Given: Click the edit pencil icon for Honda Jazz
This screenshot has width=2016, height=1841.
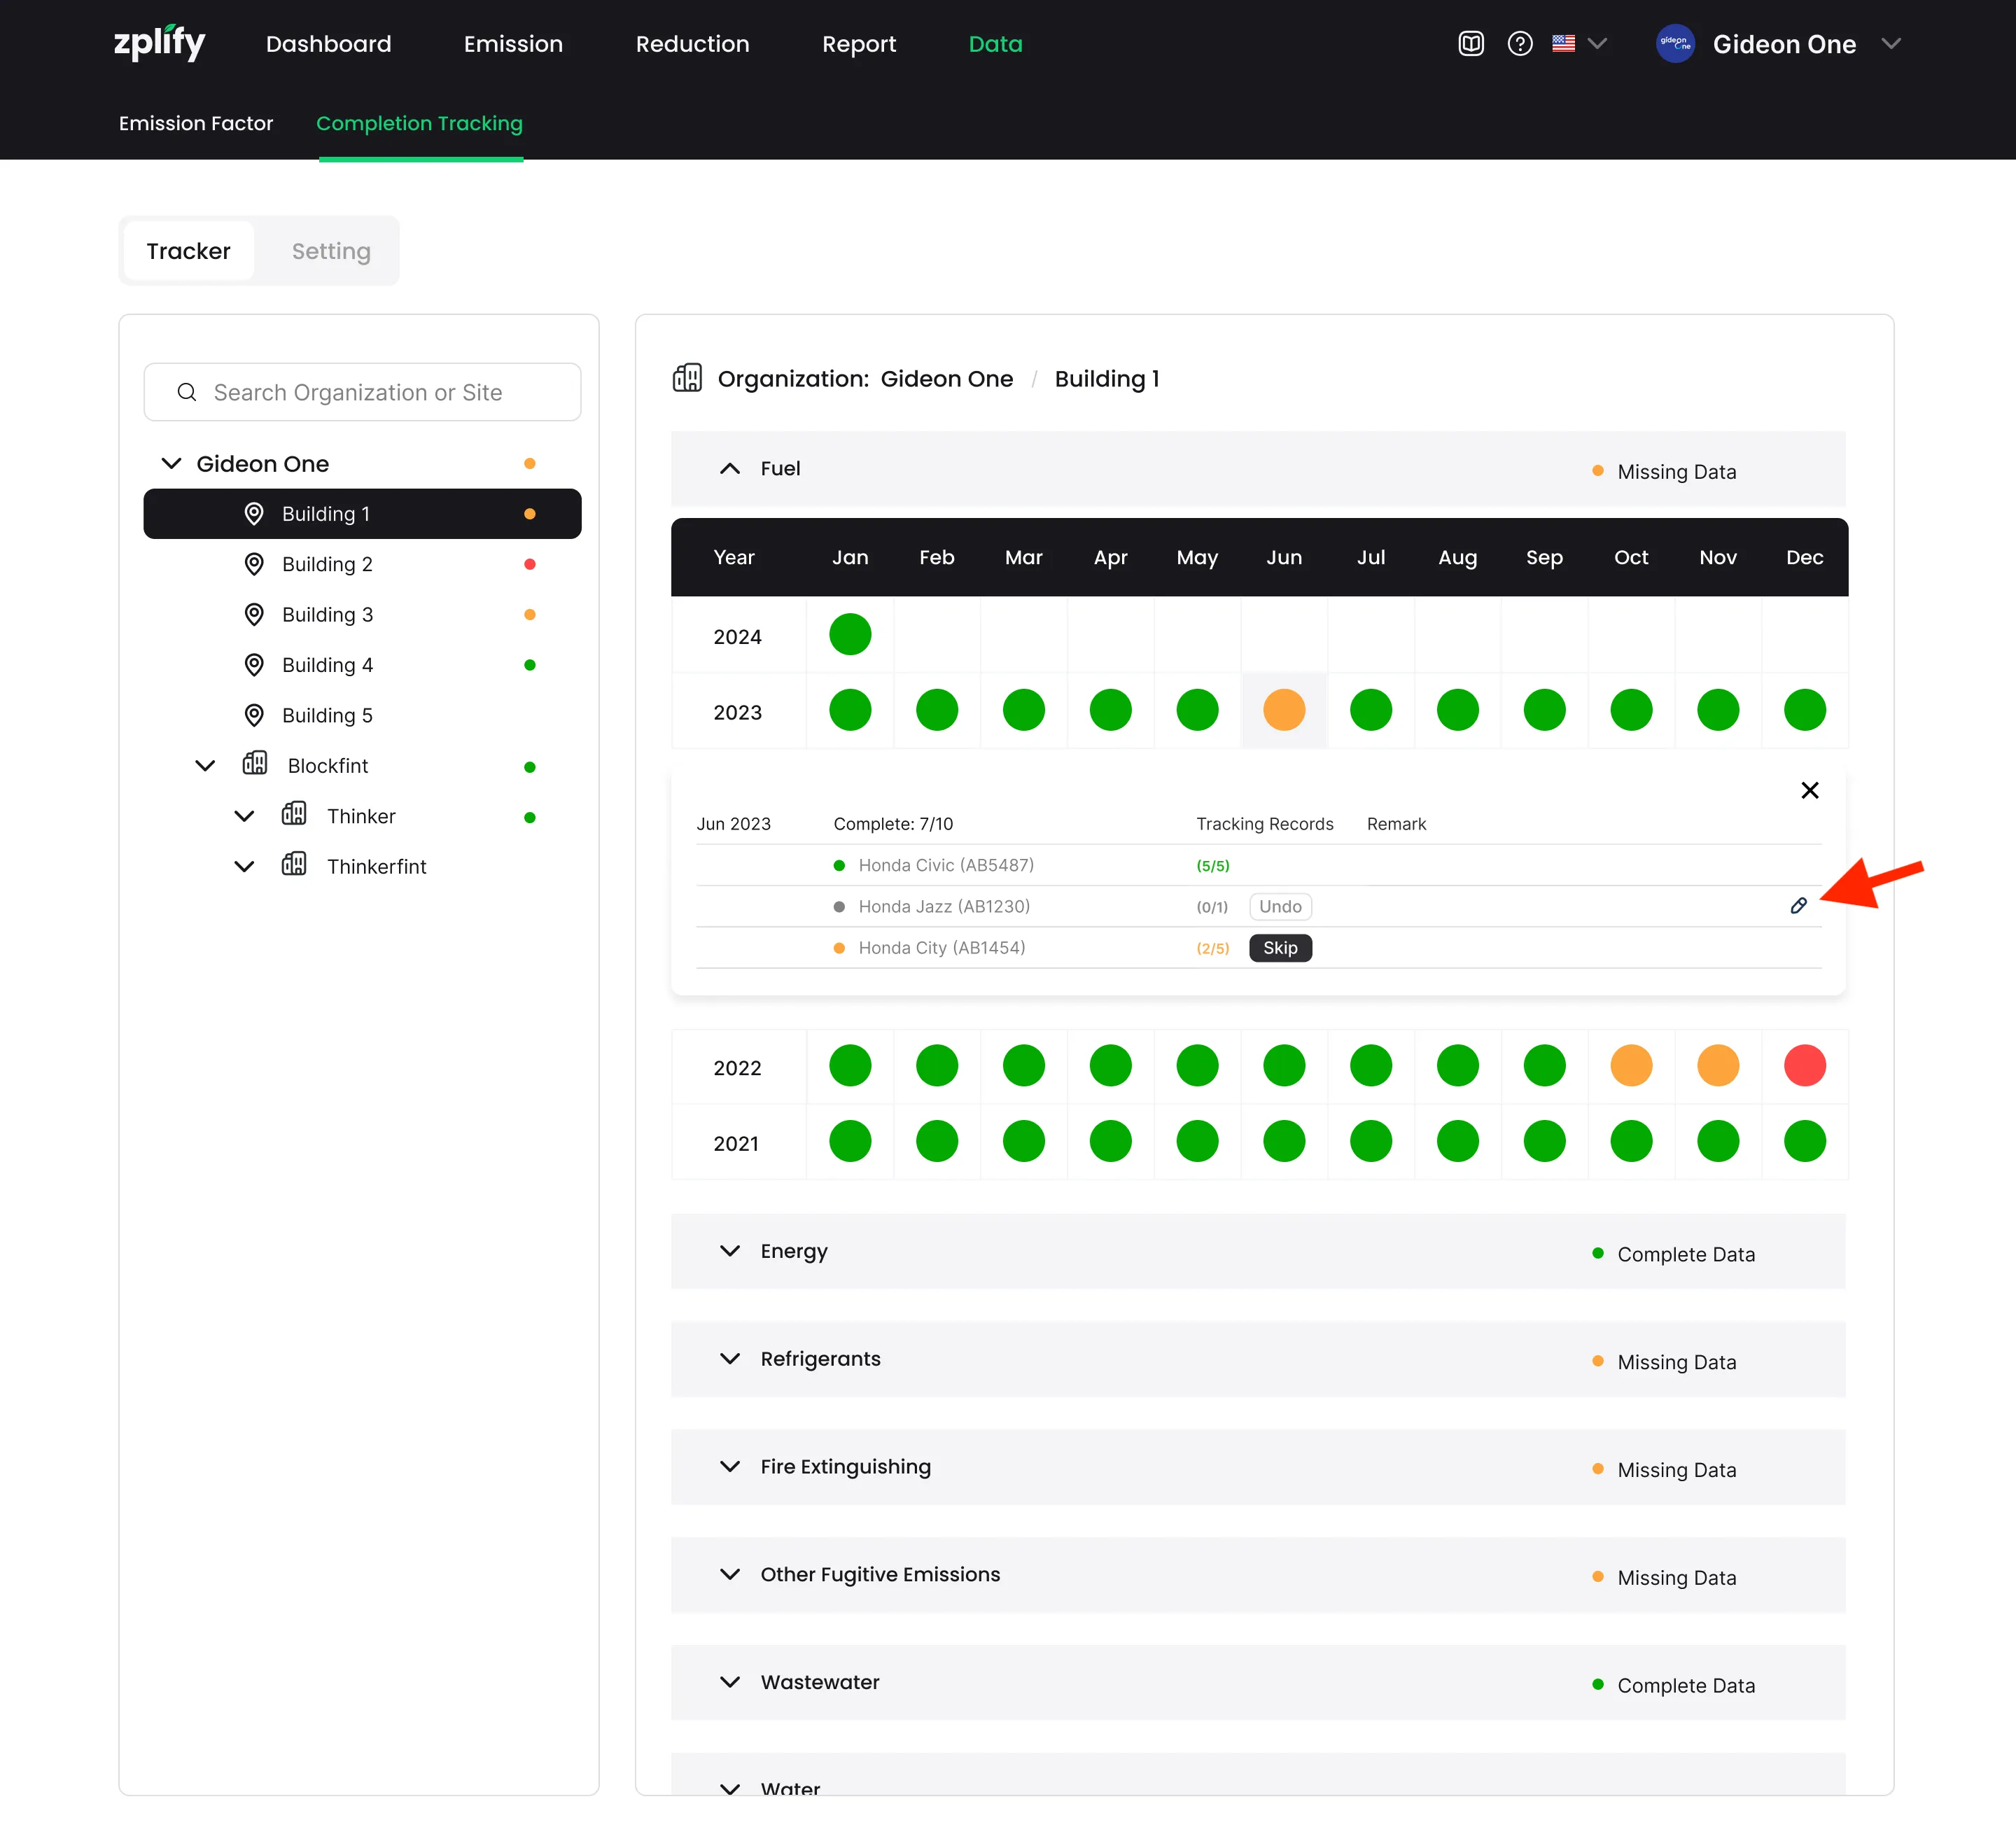Looking at the screenshot, I should (x=1798, y=906).
